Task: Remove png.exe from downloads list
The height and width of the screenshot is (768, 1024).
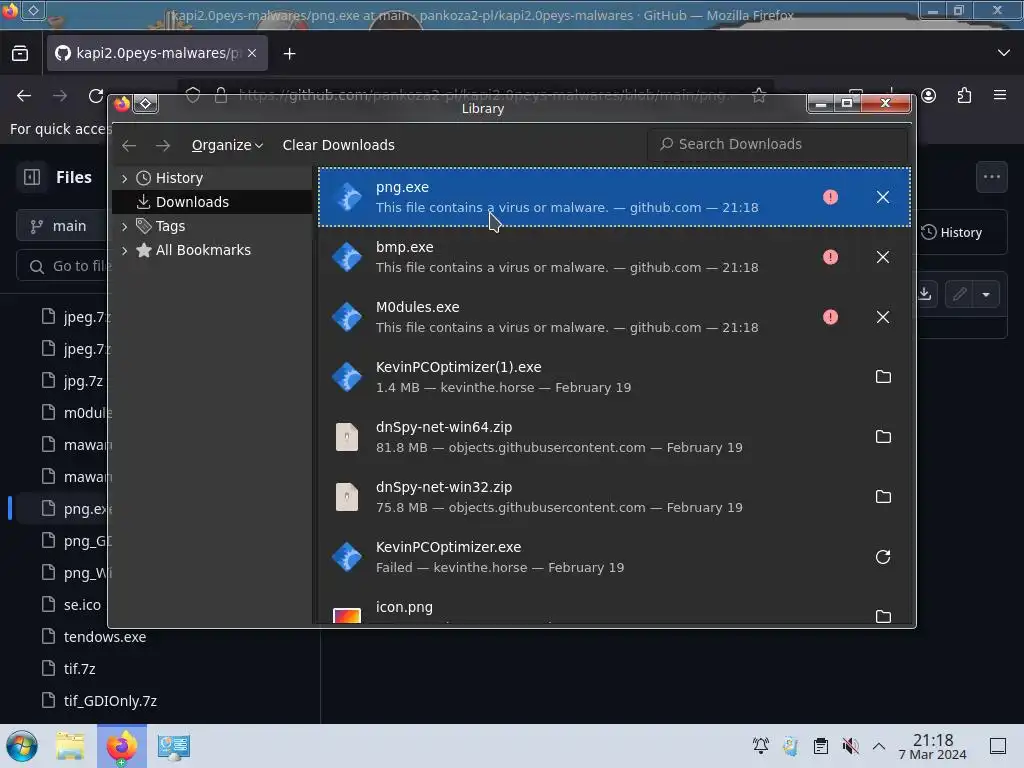Action: pyautogui.click(x=882, y=197)
